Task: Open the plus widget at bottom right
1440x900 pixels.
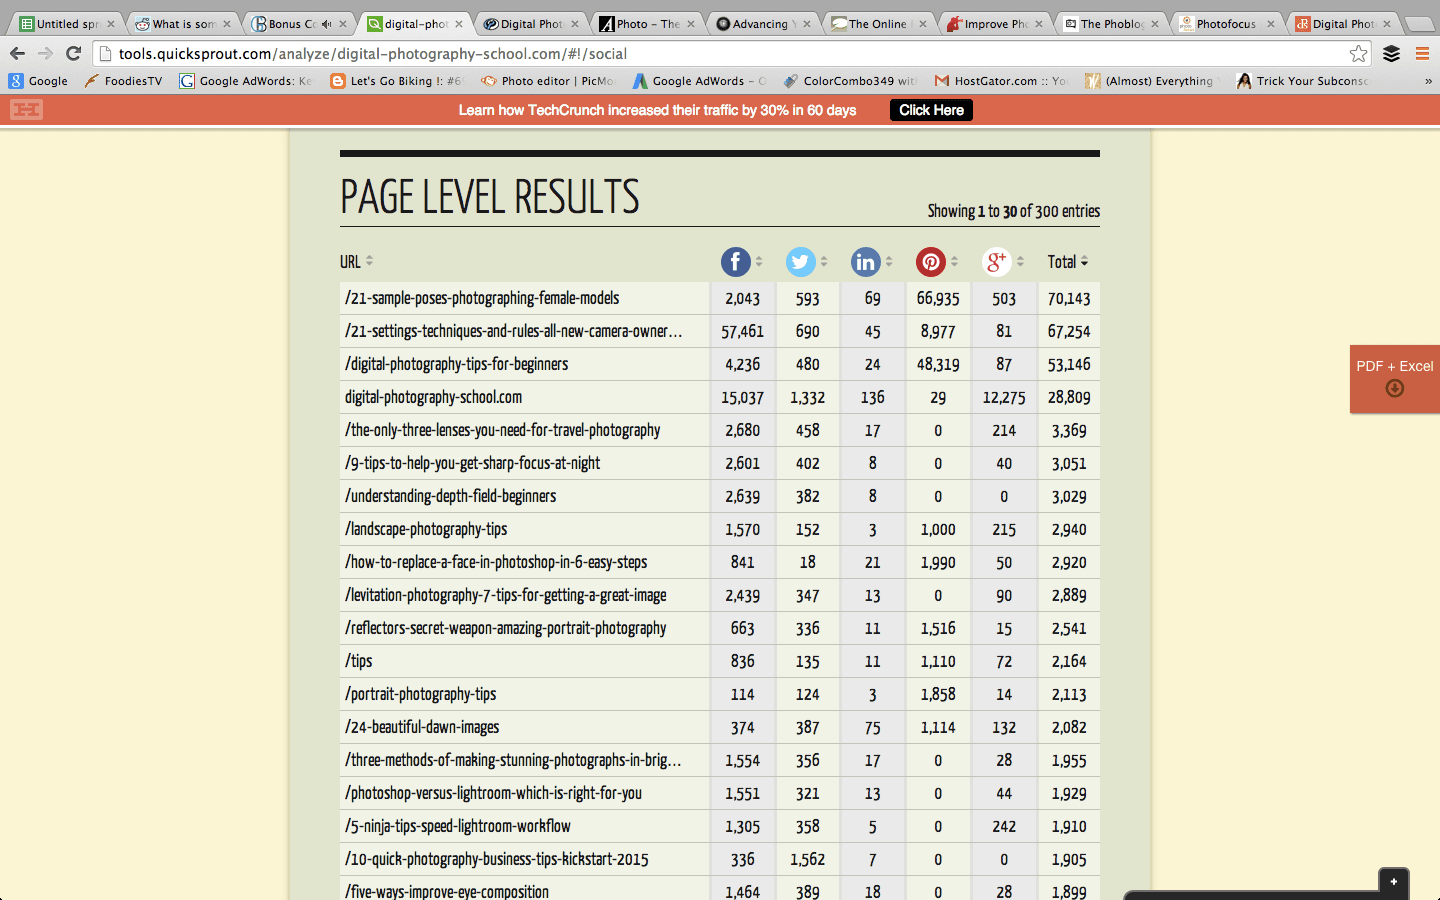Action: [x=1394, y=882]
